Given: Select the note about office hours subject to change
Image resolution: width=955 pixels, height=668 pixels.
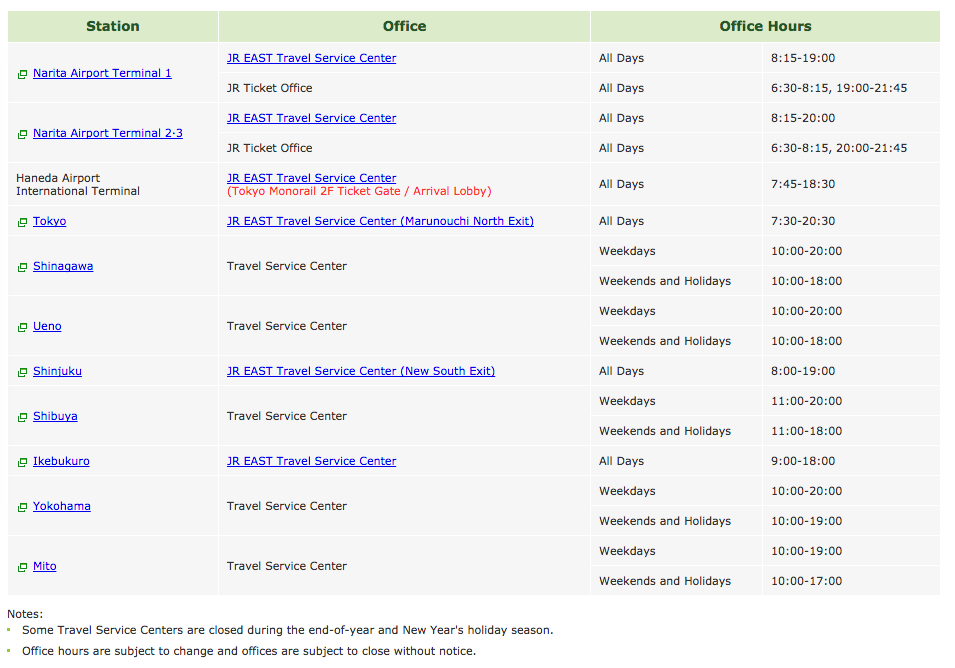Looking at the screenshot, I should click(248, 651).
